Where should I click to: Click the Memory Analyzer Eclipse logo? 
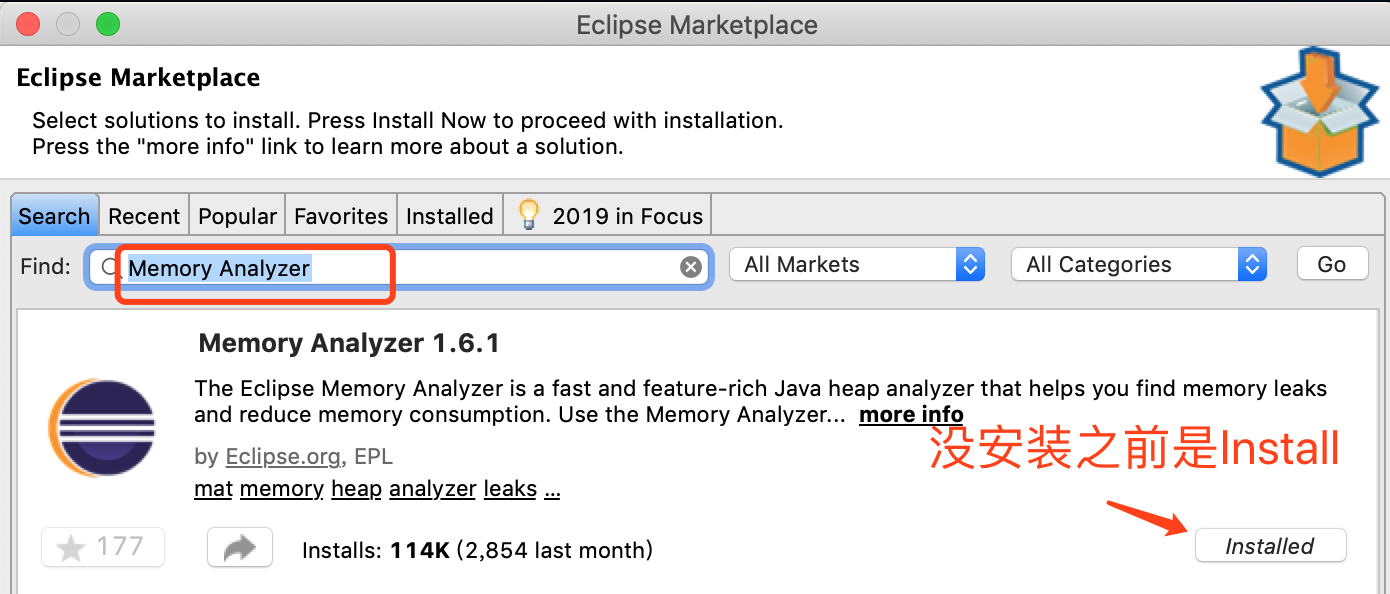click(102, 428)
